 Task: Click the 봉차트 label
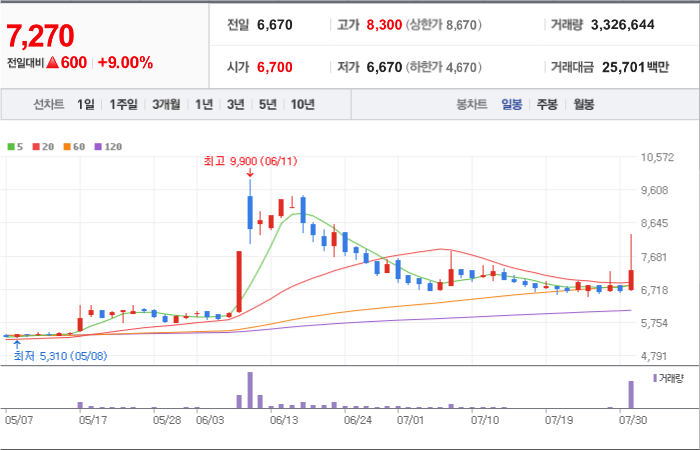pos(471,105)
